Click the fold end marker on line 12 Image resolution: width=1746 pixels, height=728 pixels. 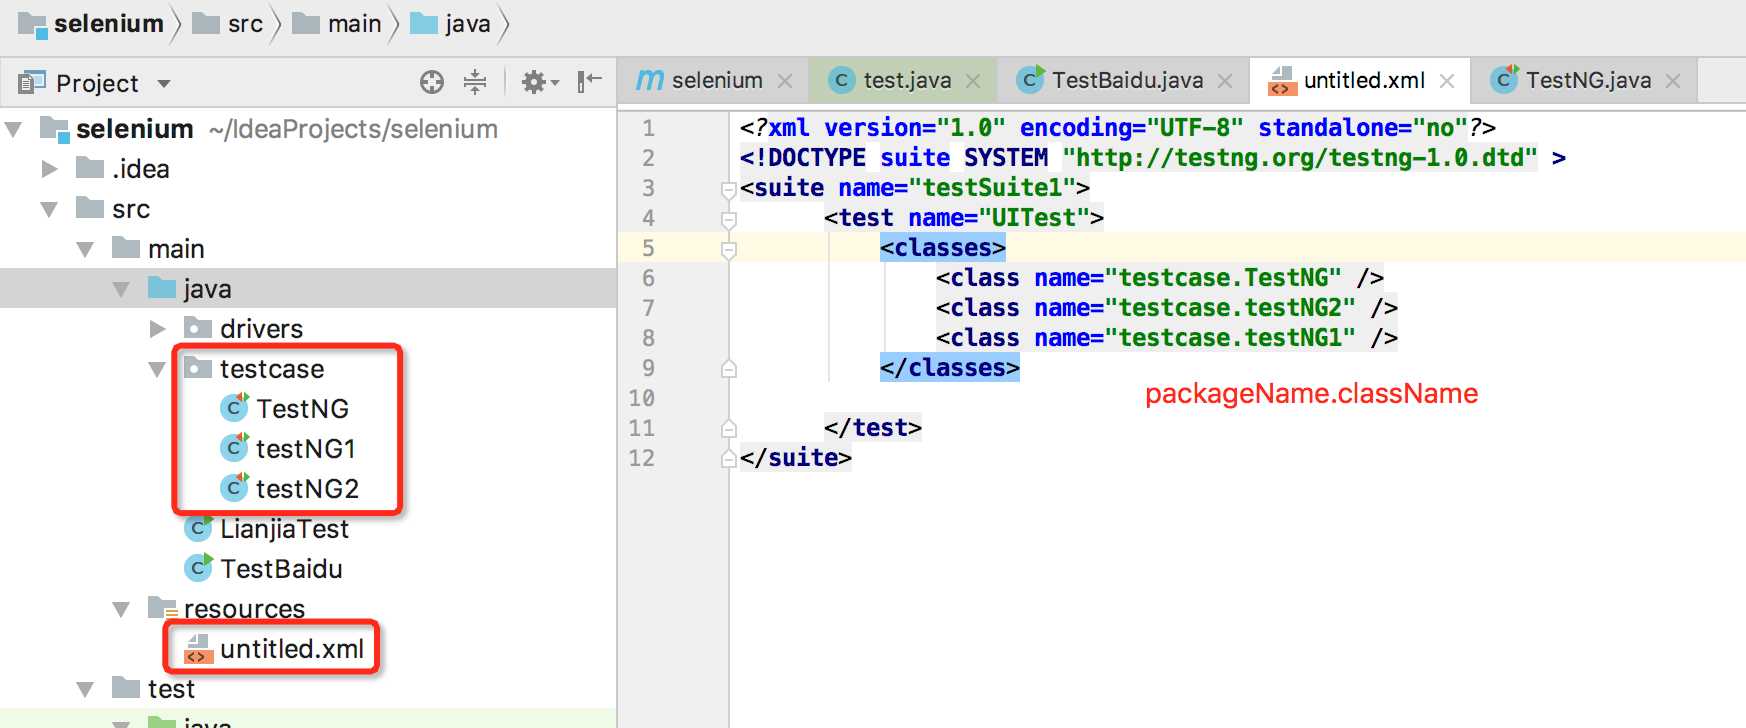729,458
